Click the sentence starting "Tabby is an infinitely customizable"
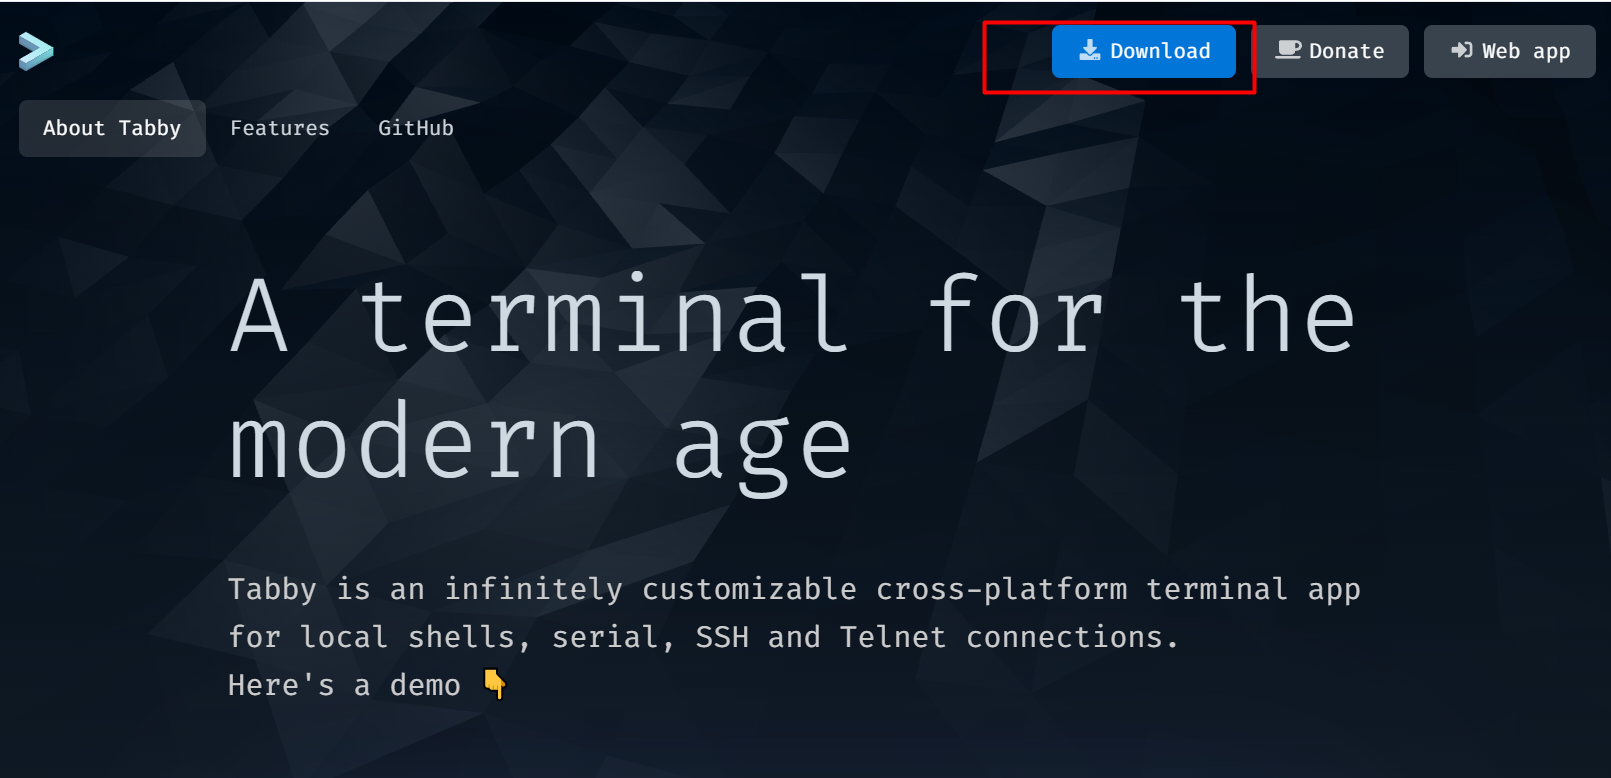This screenshot has width=1611, height=778. (794, 613)
